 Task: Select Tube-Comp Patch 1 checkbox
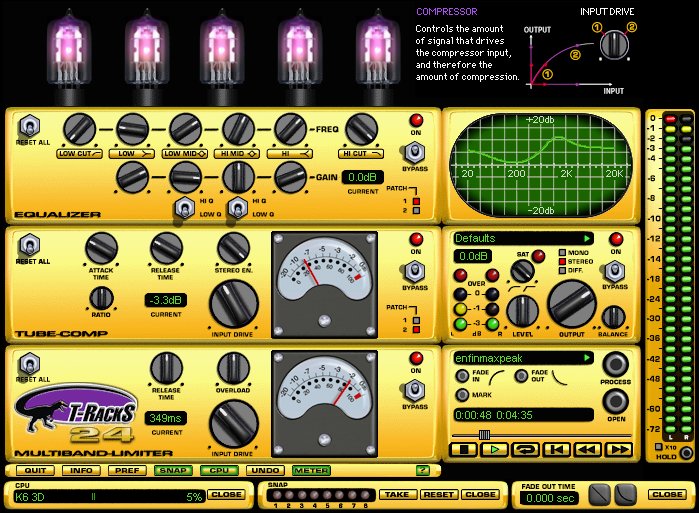(x=416, y=320)
